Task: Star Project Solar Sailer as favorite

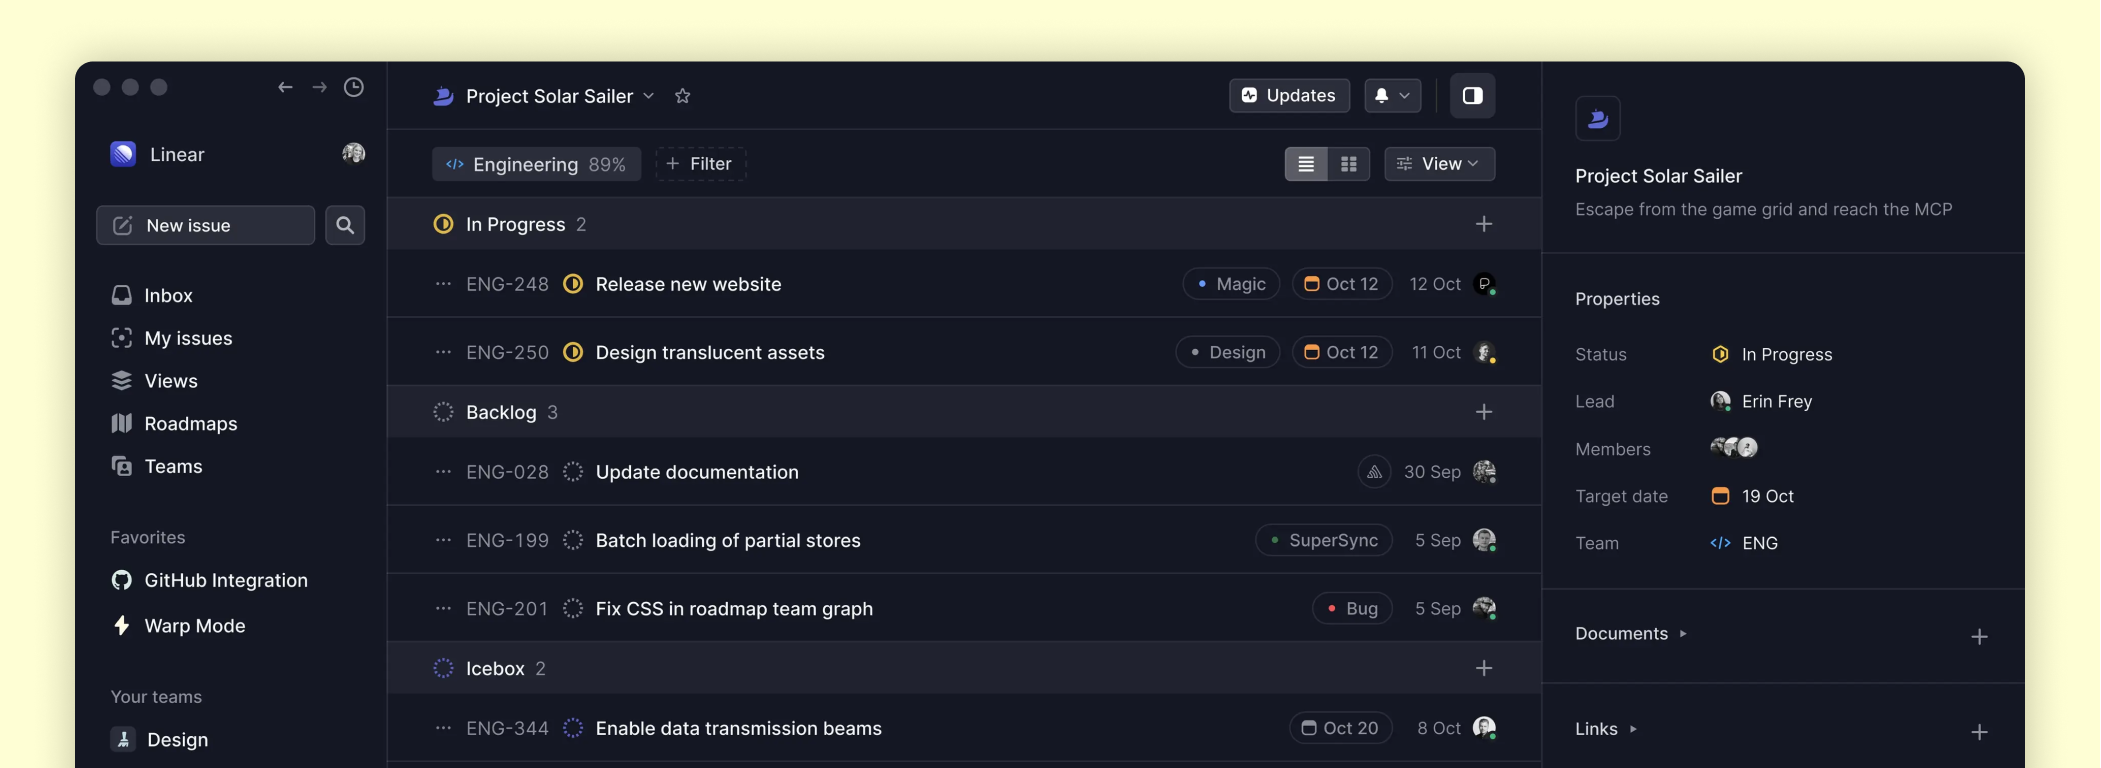Action: point(683,96)
